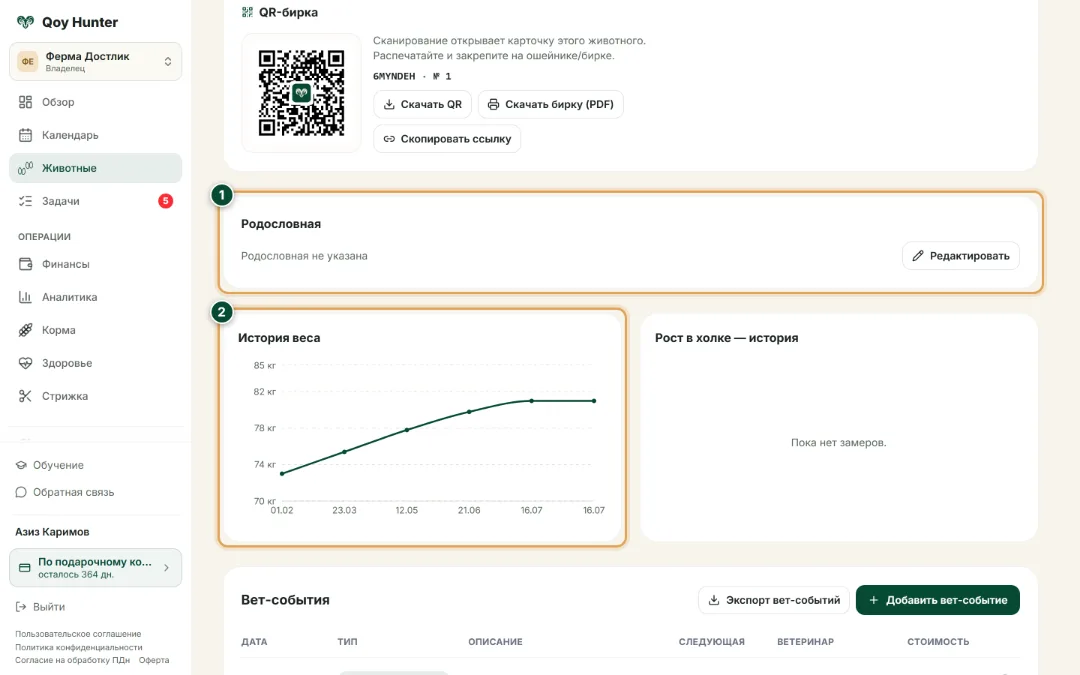The height and width of the screenshot is (675, 1080).
Task: Click the Стрижка scissors icon
Action: tap(25, 396)
